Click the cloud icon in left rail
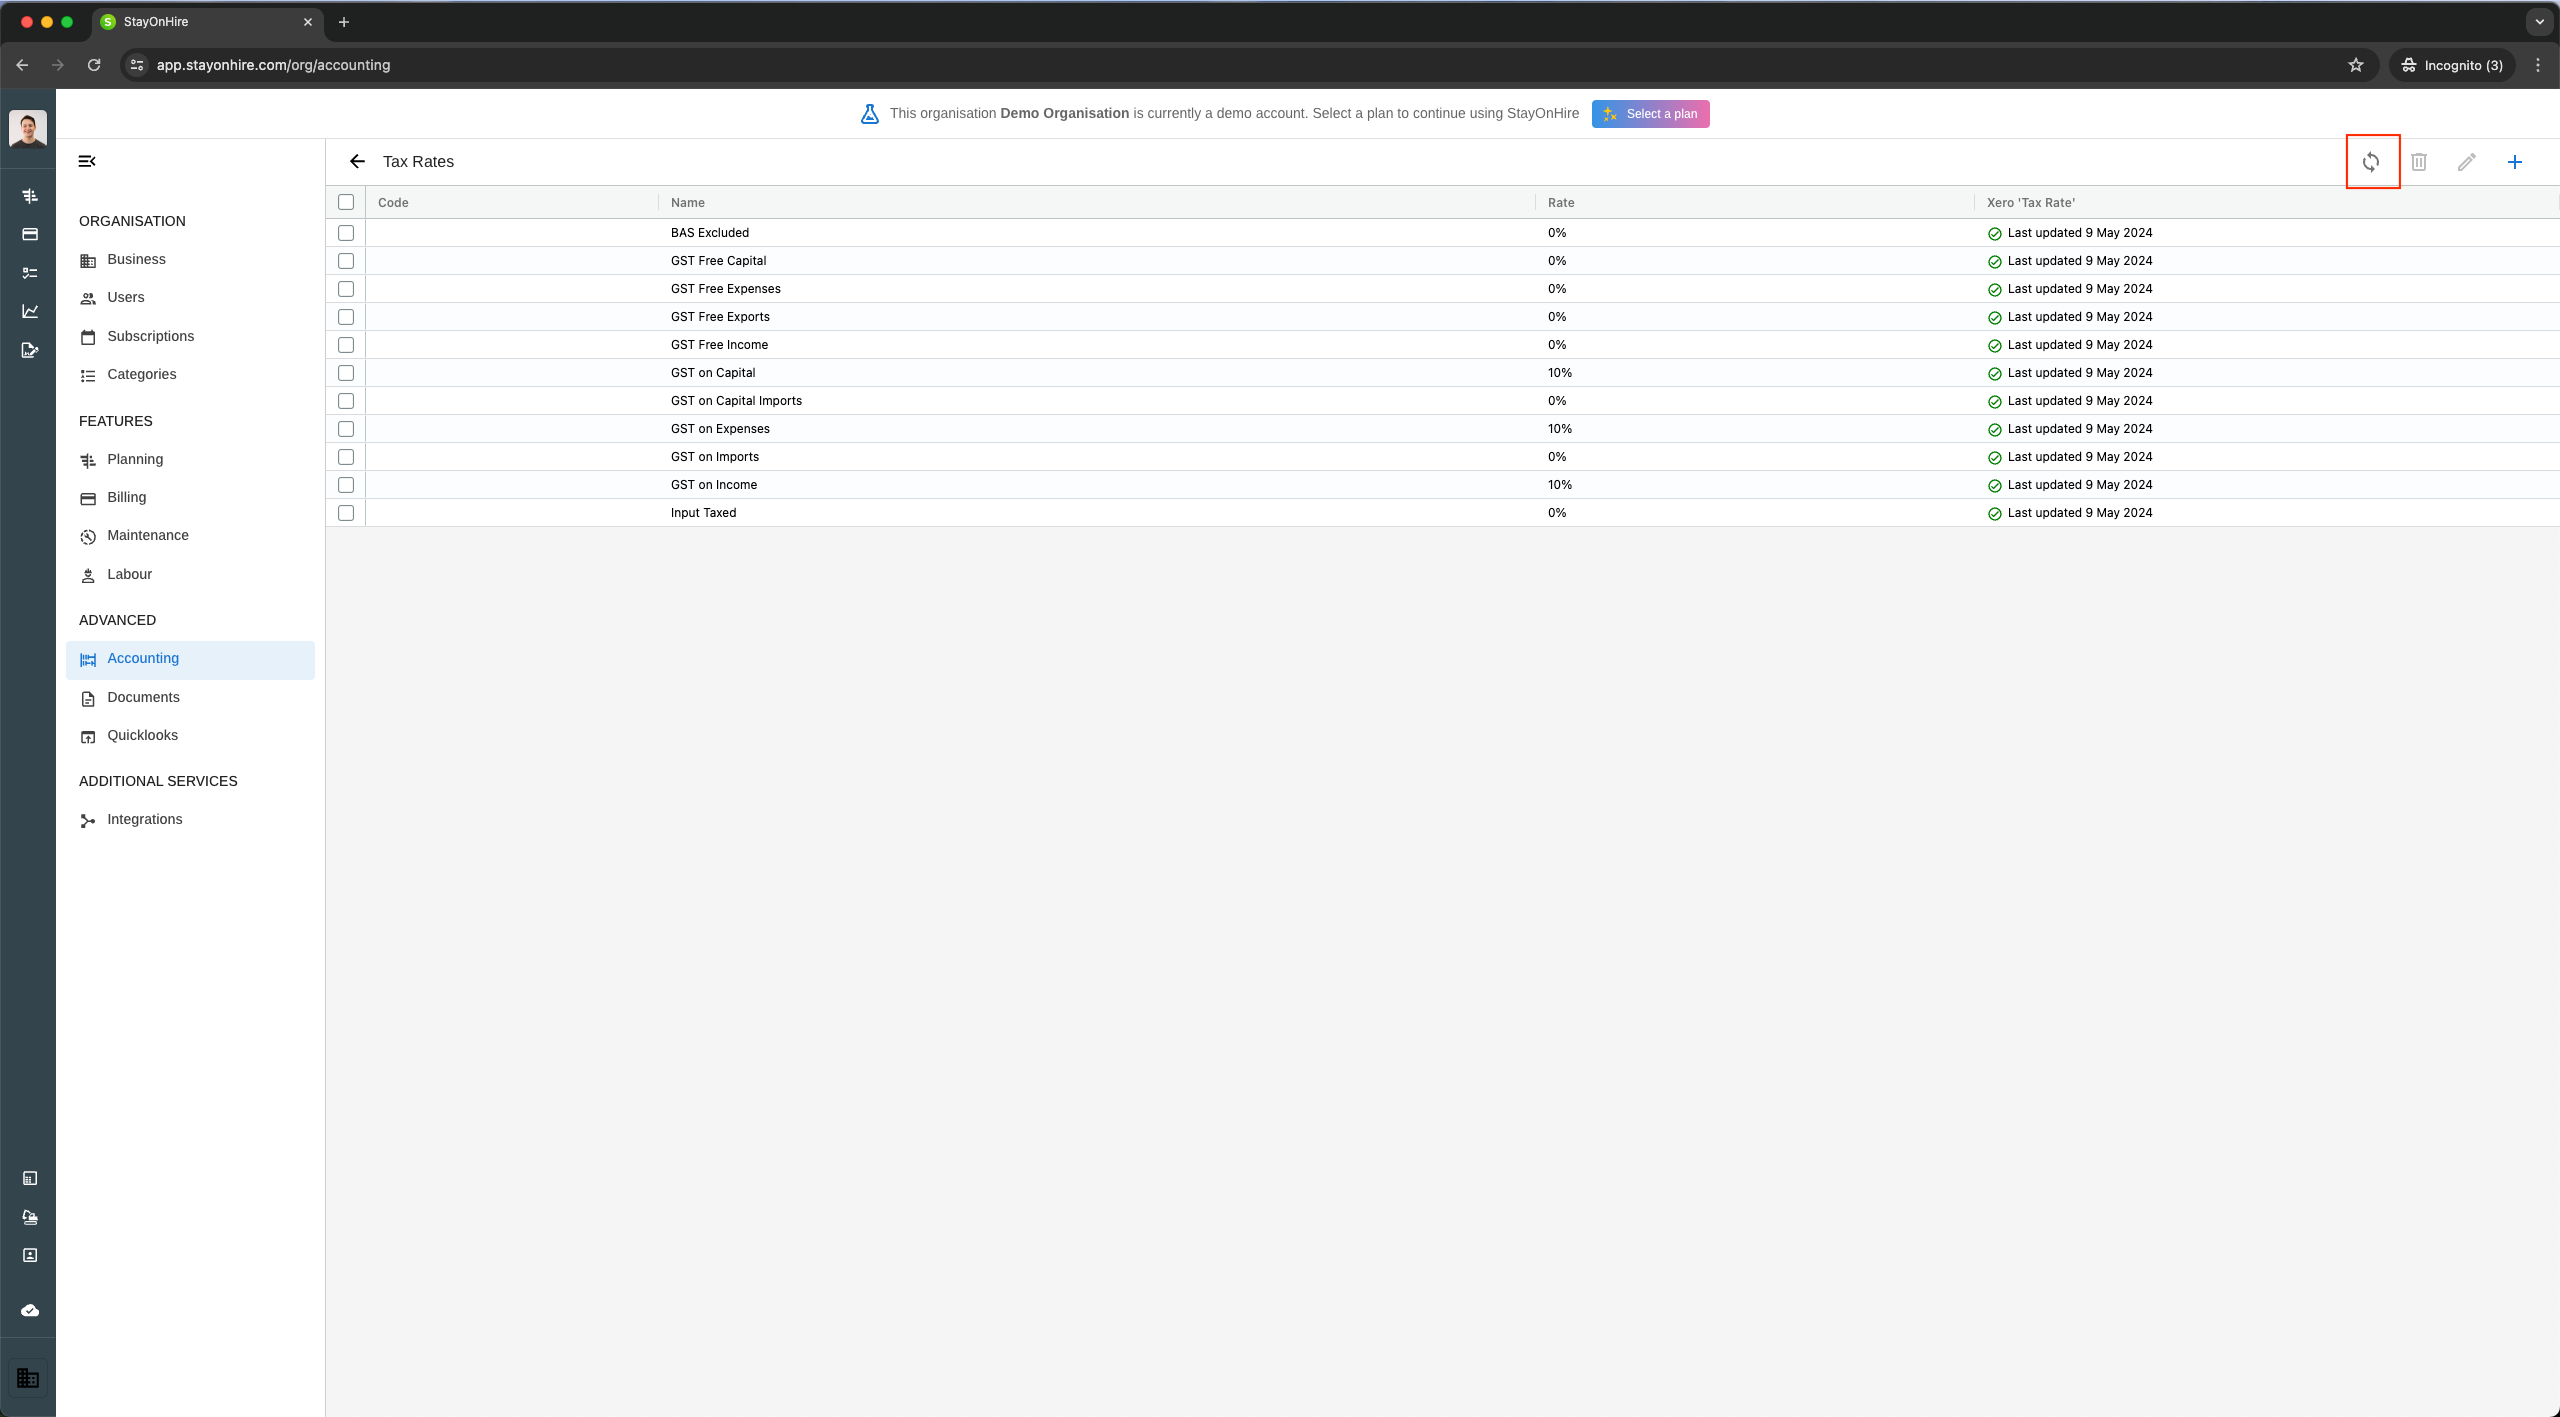The width and height of the screenshot is (2560, 1417). [x=30, y=1310]
